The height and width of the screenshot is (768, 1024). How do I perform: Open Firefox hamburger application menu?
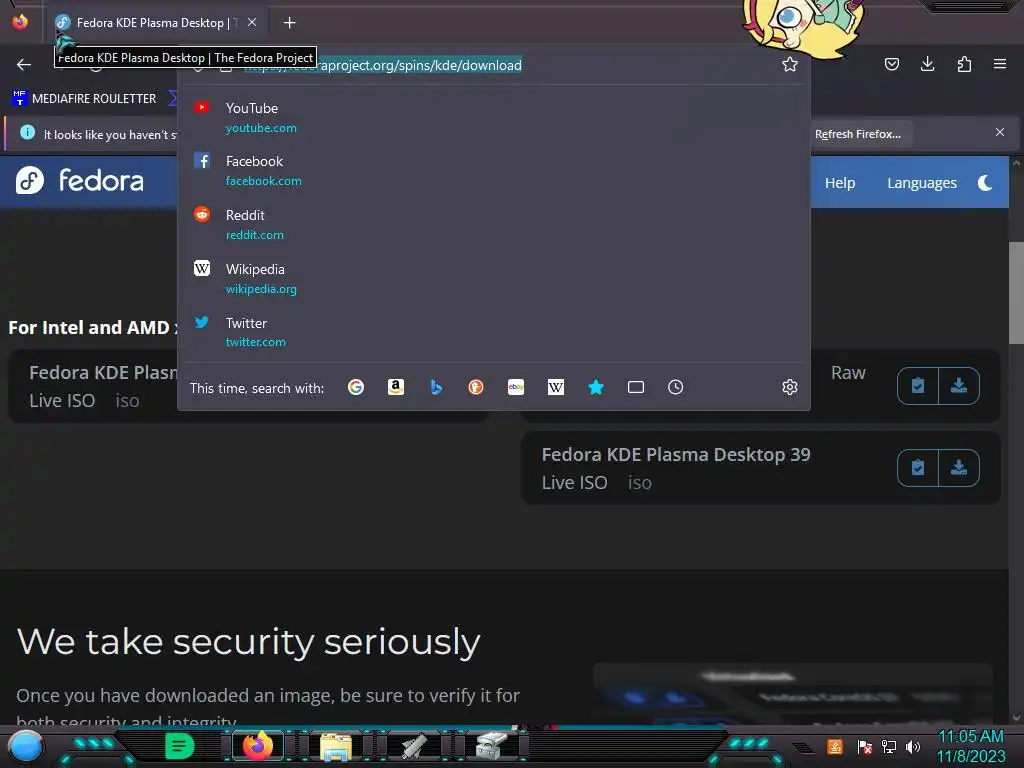click(1000, 64)
